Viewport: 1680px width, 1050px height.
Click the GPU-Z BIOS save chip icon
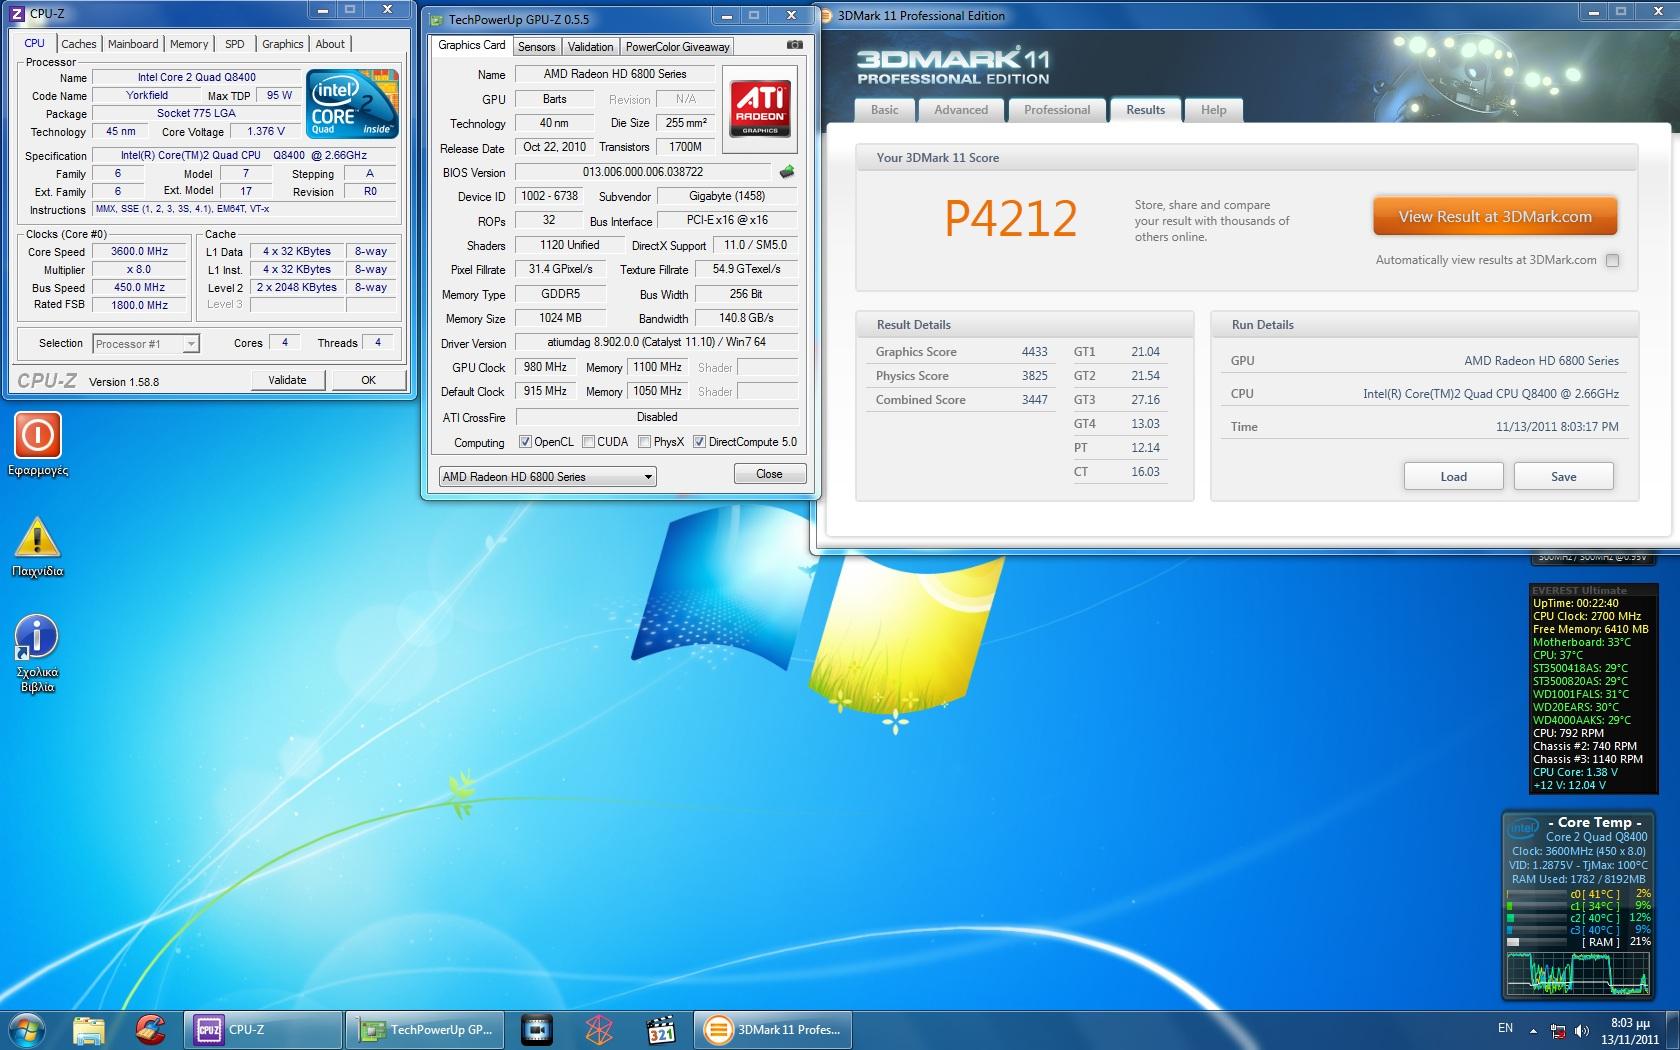[787, 172]
